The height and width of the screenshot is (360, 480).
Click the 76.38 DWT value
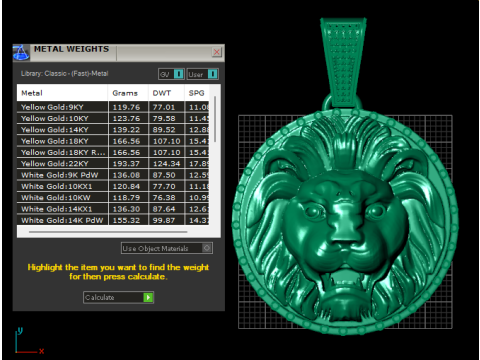[164, 198]
